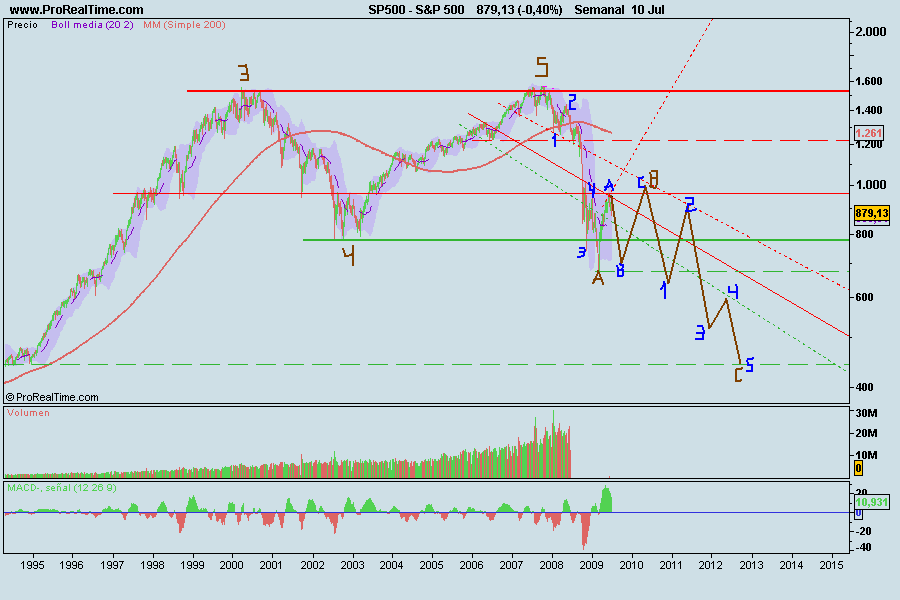This screenshot has width=900, height=600.
Task: Click the 1995 year label
Action: 32,565
